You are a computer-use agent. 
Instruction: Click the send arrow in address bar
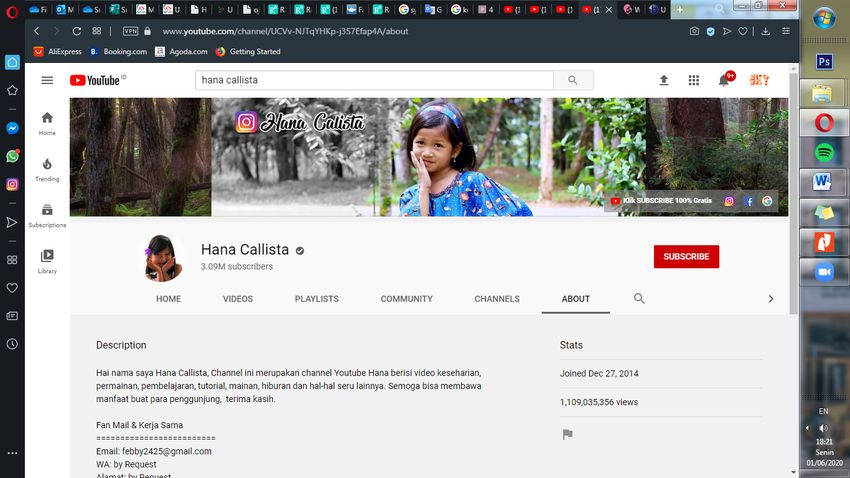[x=727, y=31]
